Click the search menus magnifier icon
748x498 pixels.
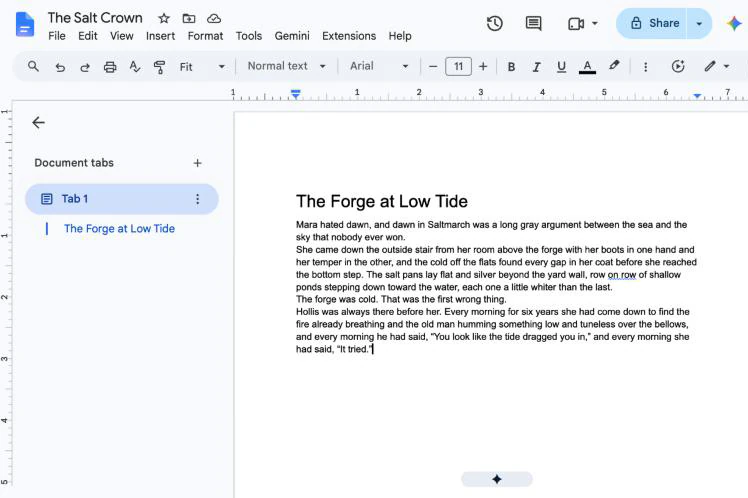pyautogui.click(x=33, y=66)
